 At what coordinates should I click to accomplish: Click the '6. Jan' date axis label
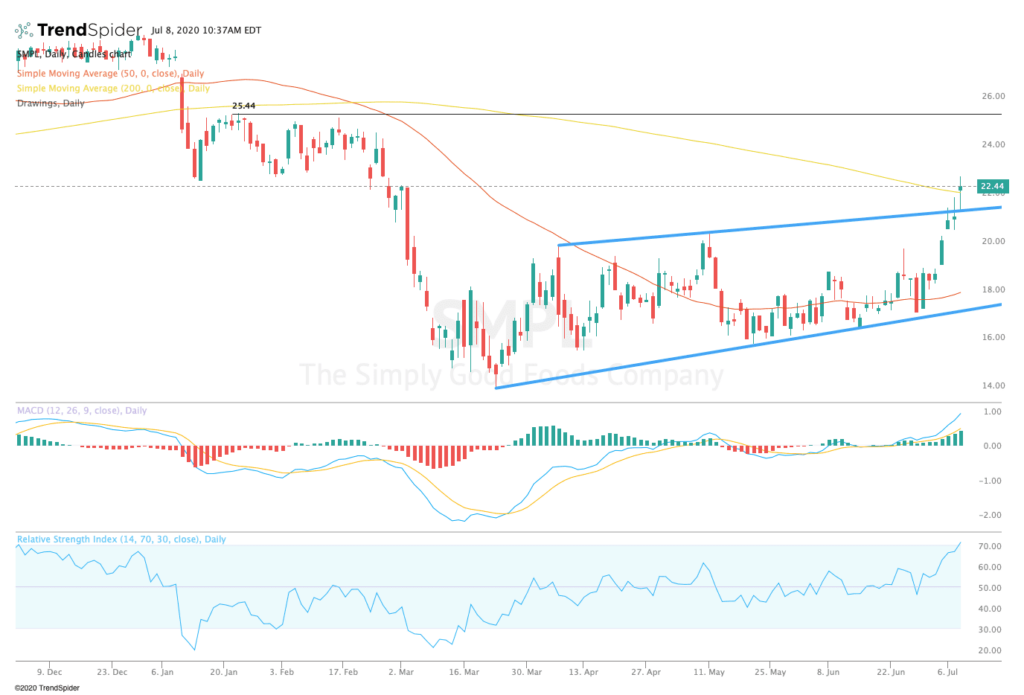coord(162,672)
